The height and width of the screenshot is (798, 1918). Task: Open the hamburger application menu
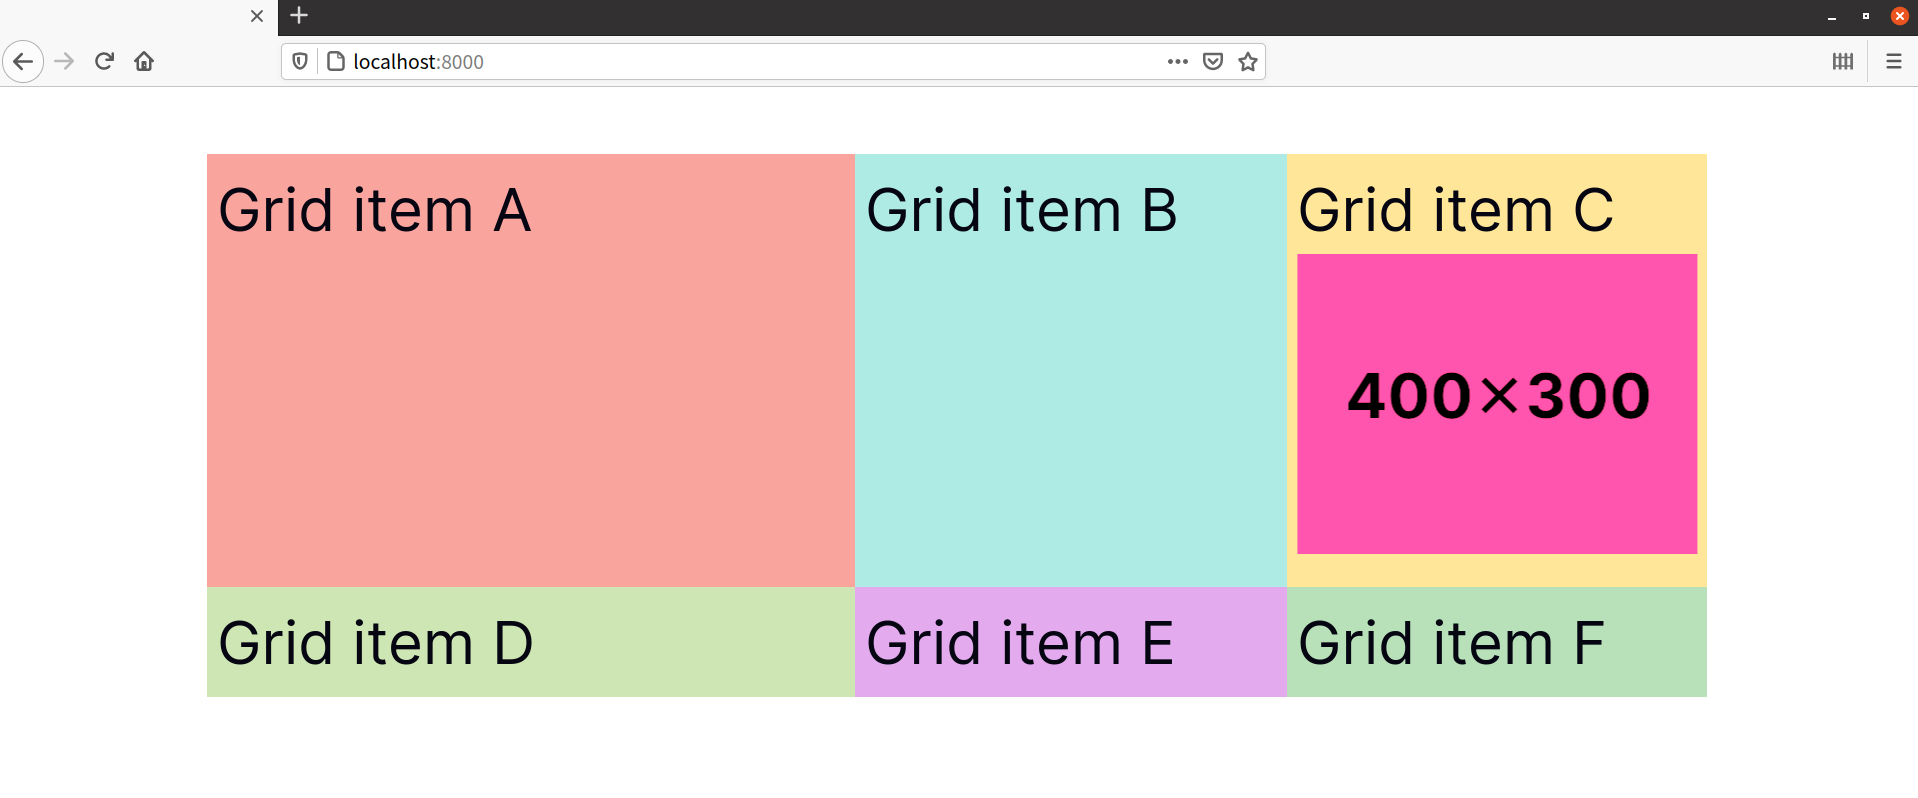point(1894,61)
